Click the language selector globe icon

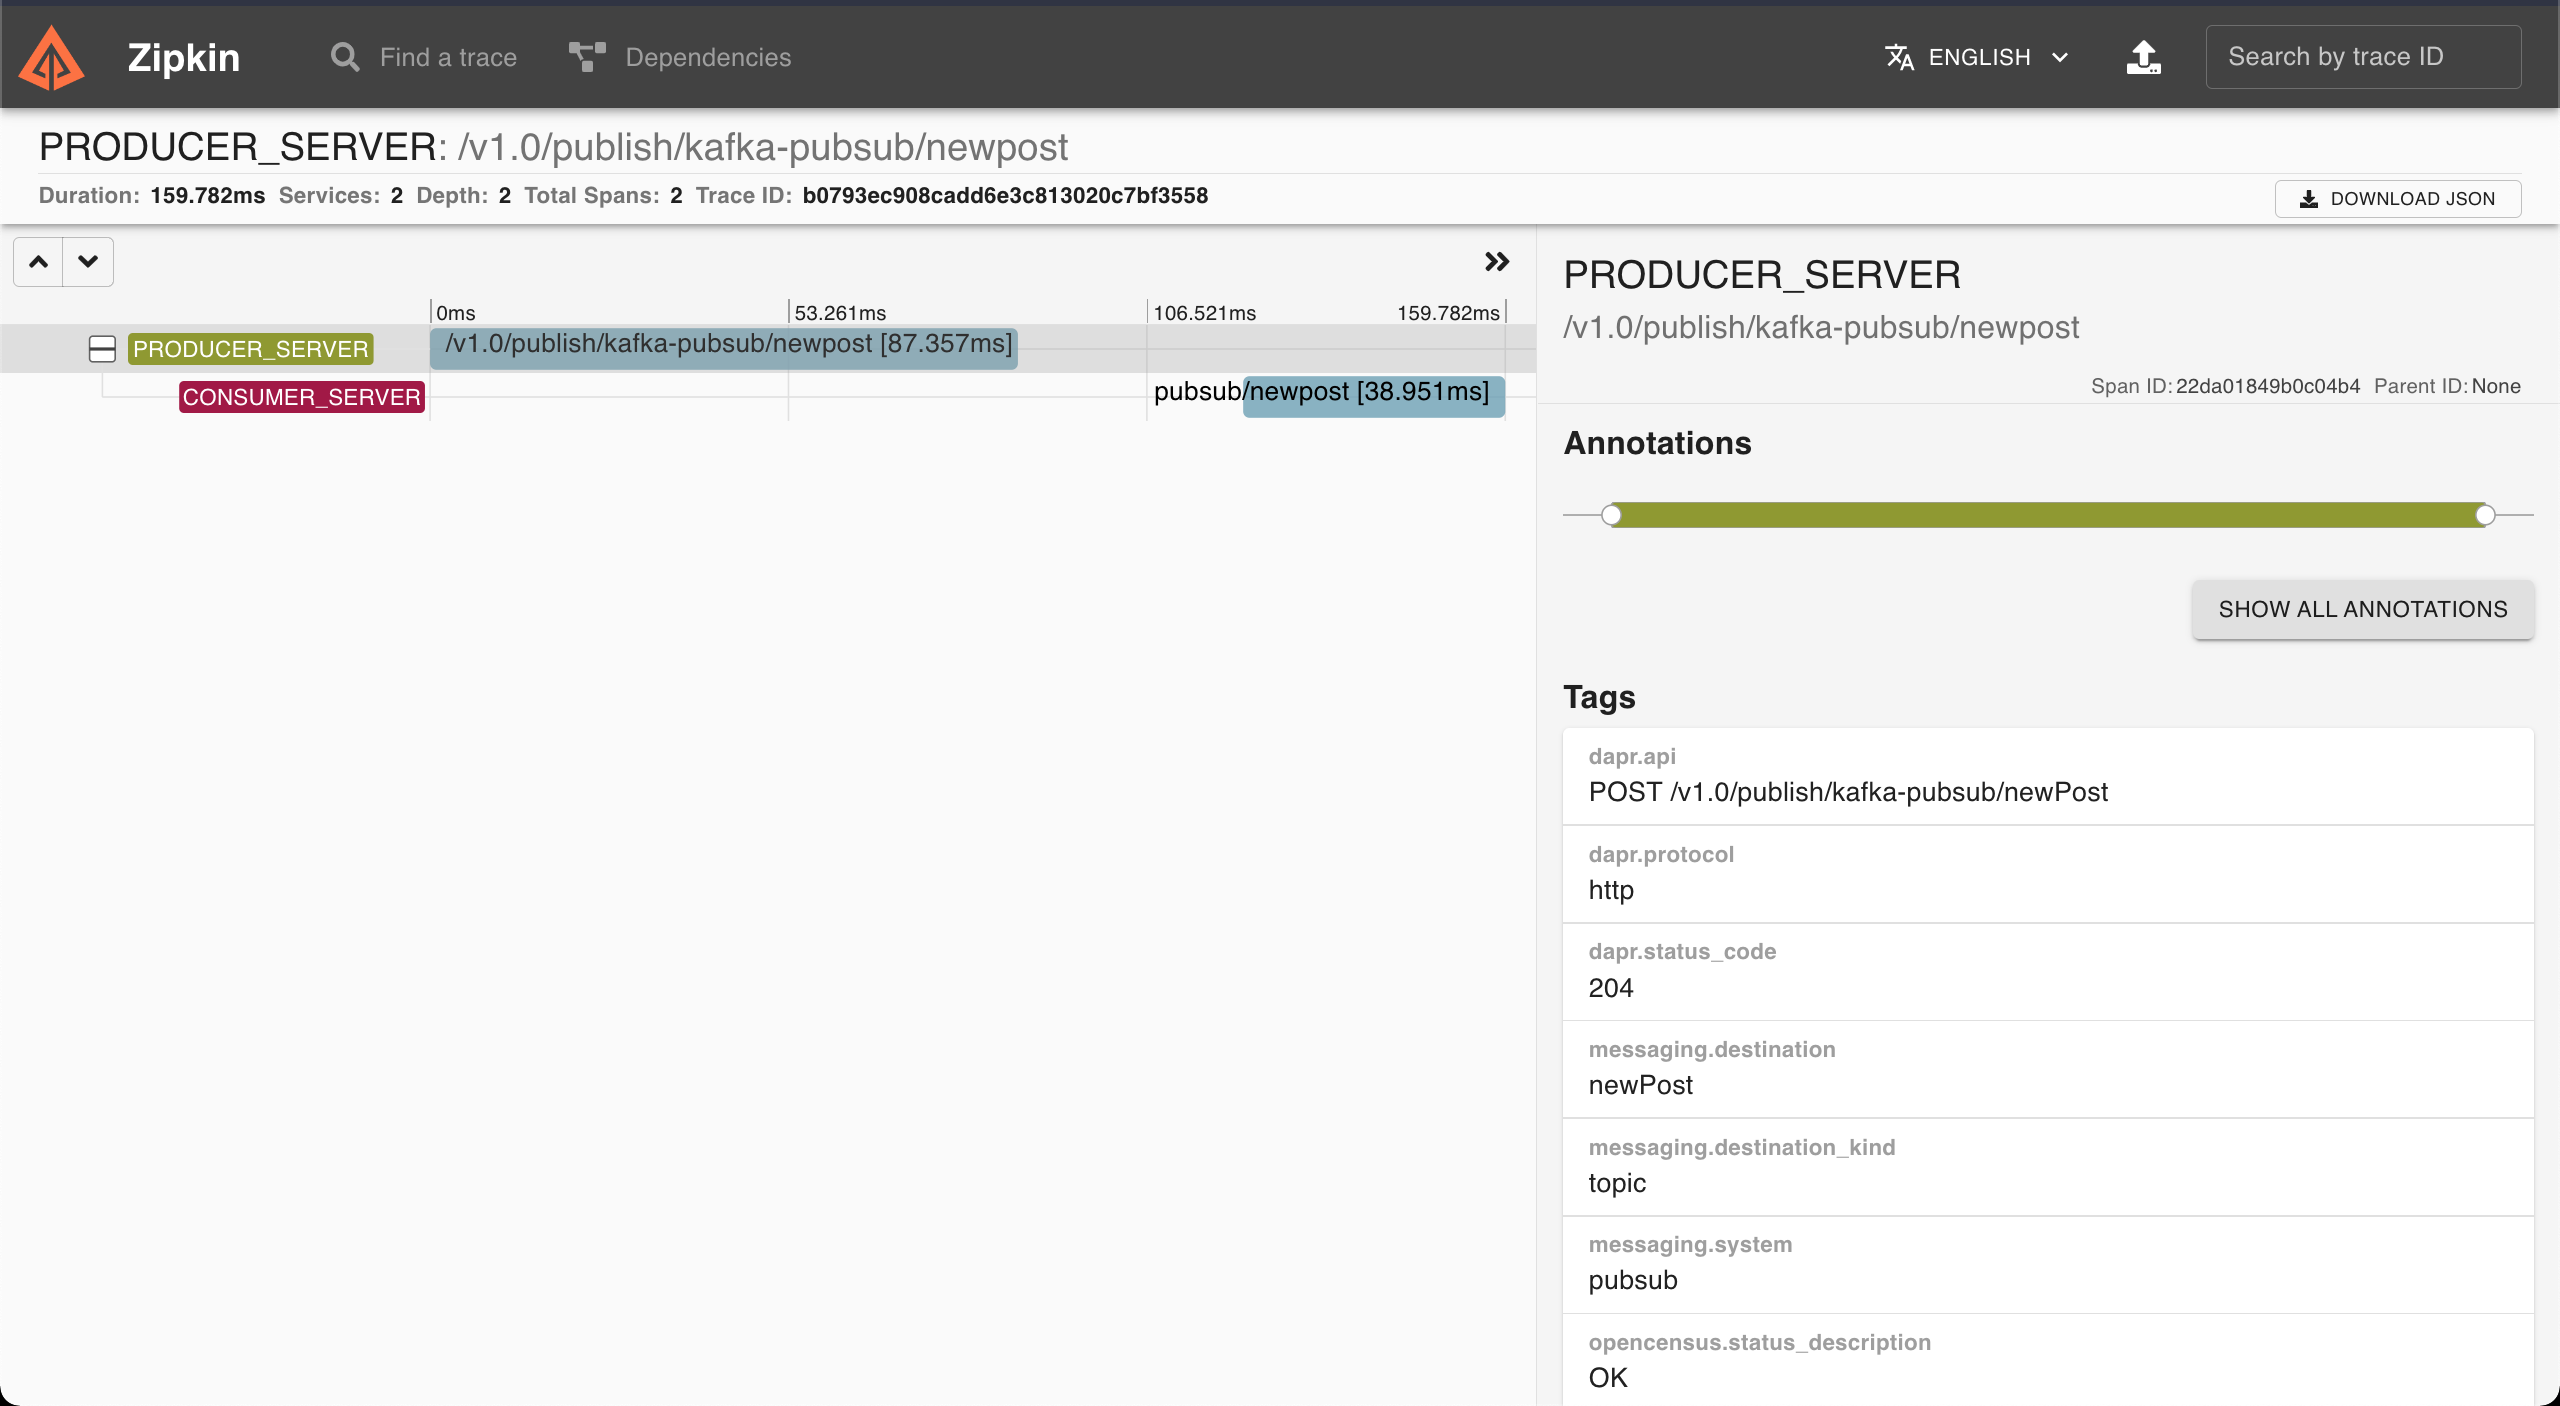pyautogui.click(x=1899, y=57)
